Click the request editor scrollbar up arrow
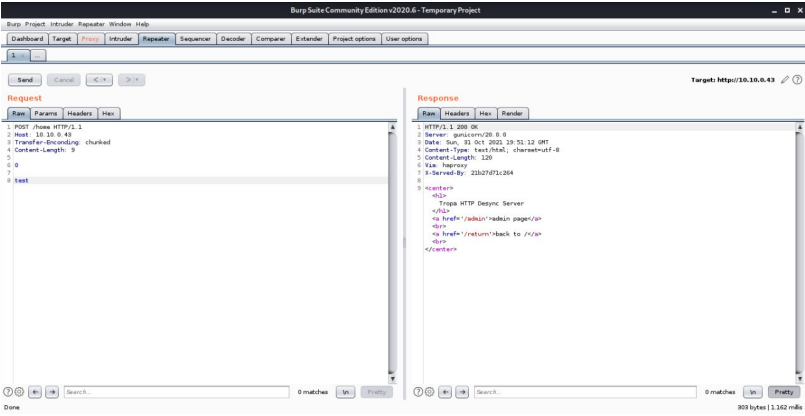This screenshot has height=416, width=805. [392, 128]
